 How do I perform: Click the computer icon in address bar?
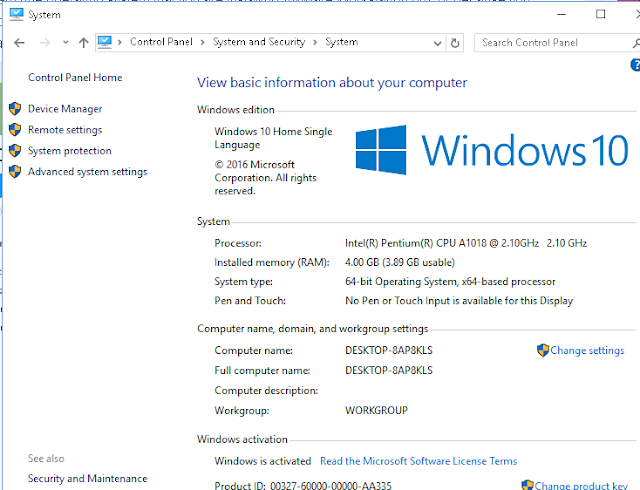tap(104, 42)
